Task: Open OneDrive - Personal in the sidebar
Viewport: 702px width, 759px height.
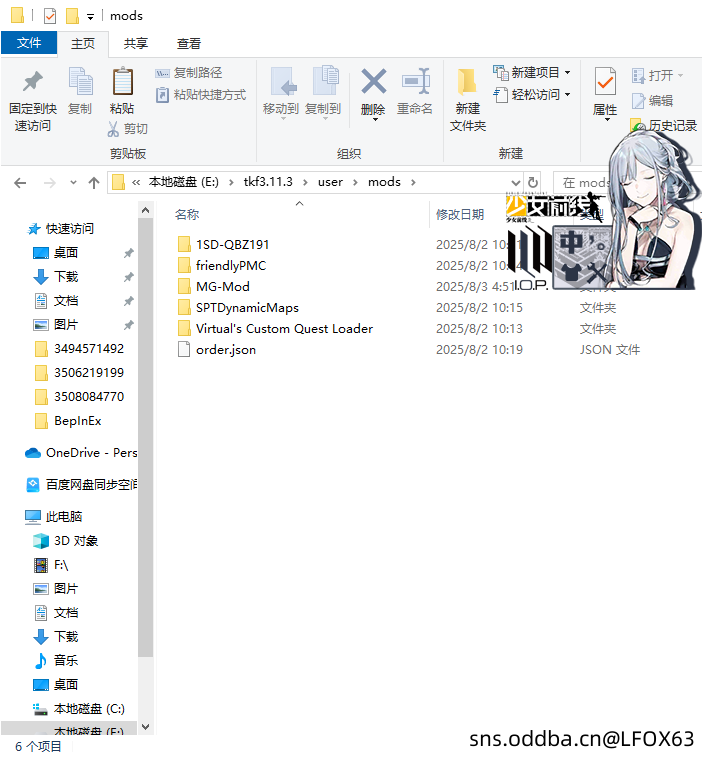Action: (91, 453)
